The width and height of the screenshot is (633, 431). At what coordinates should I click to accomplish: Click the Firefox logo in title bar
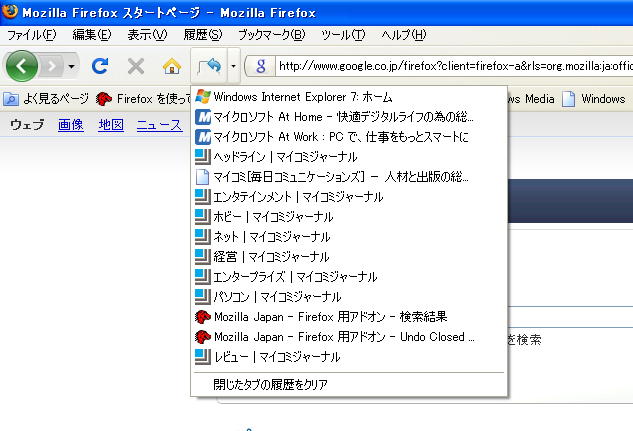10,11
